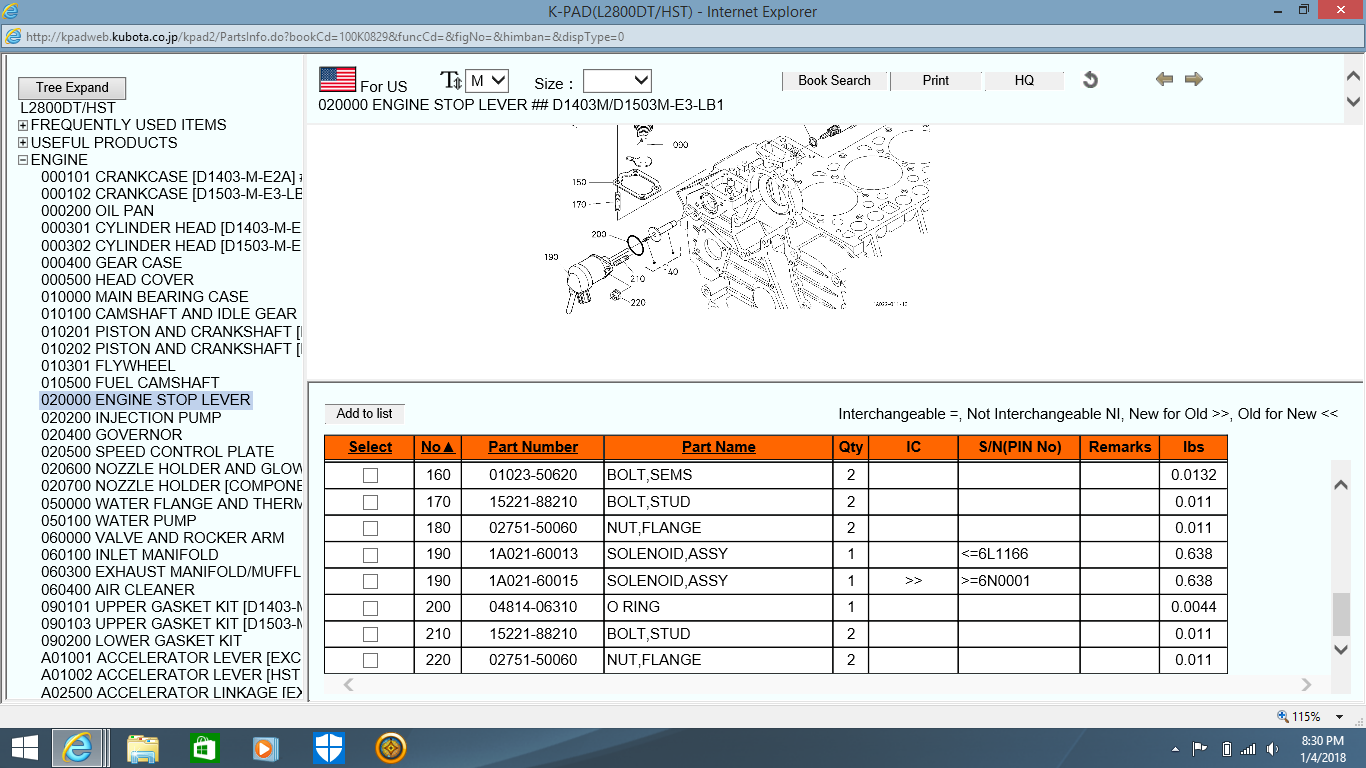Click the Tree Expand button
This screenshot has width=1366, height=768.
(73, 87)
